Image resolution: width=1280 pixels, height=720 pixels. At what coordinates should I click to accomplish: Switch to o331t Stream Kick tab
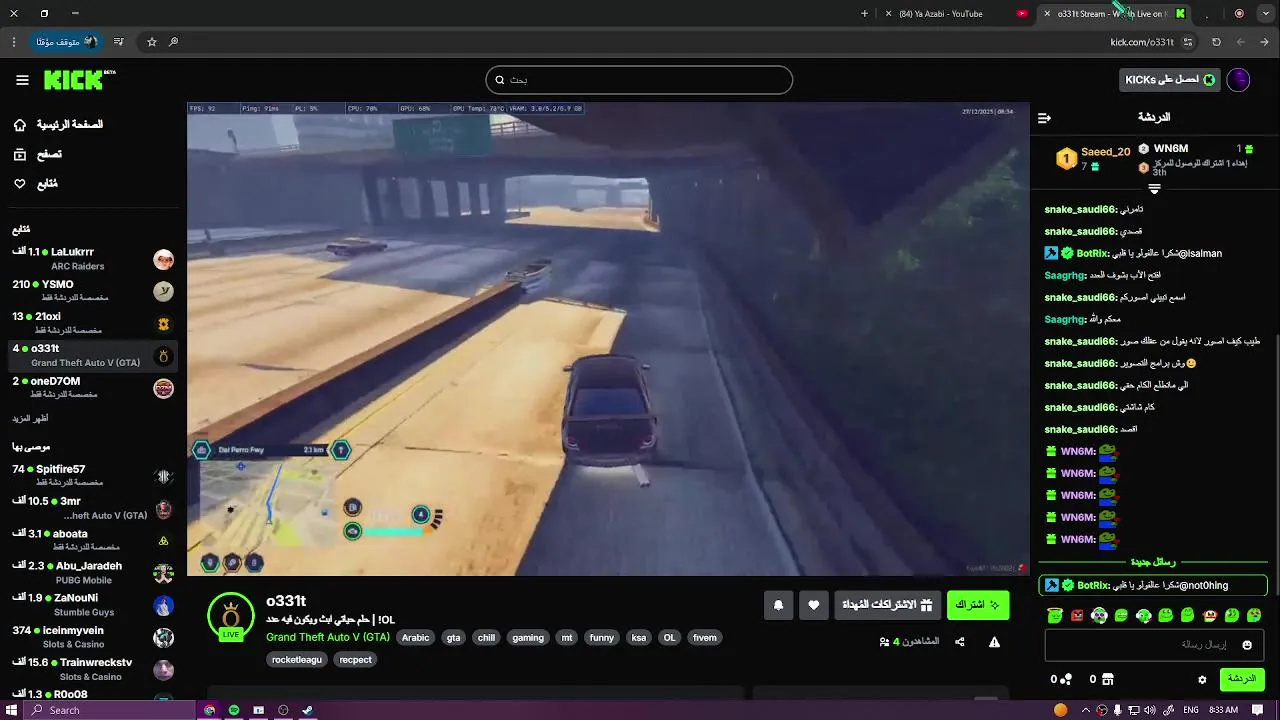[x=1115, y=14]
